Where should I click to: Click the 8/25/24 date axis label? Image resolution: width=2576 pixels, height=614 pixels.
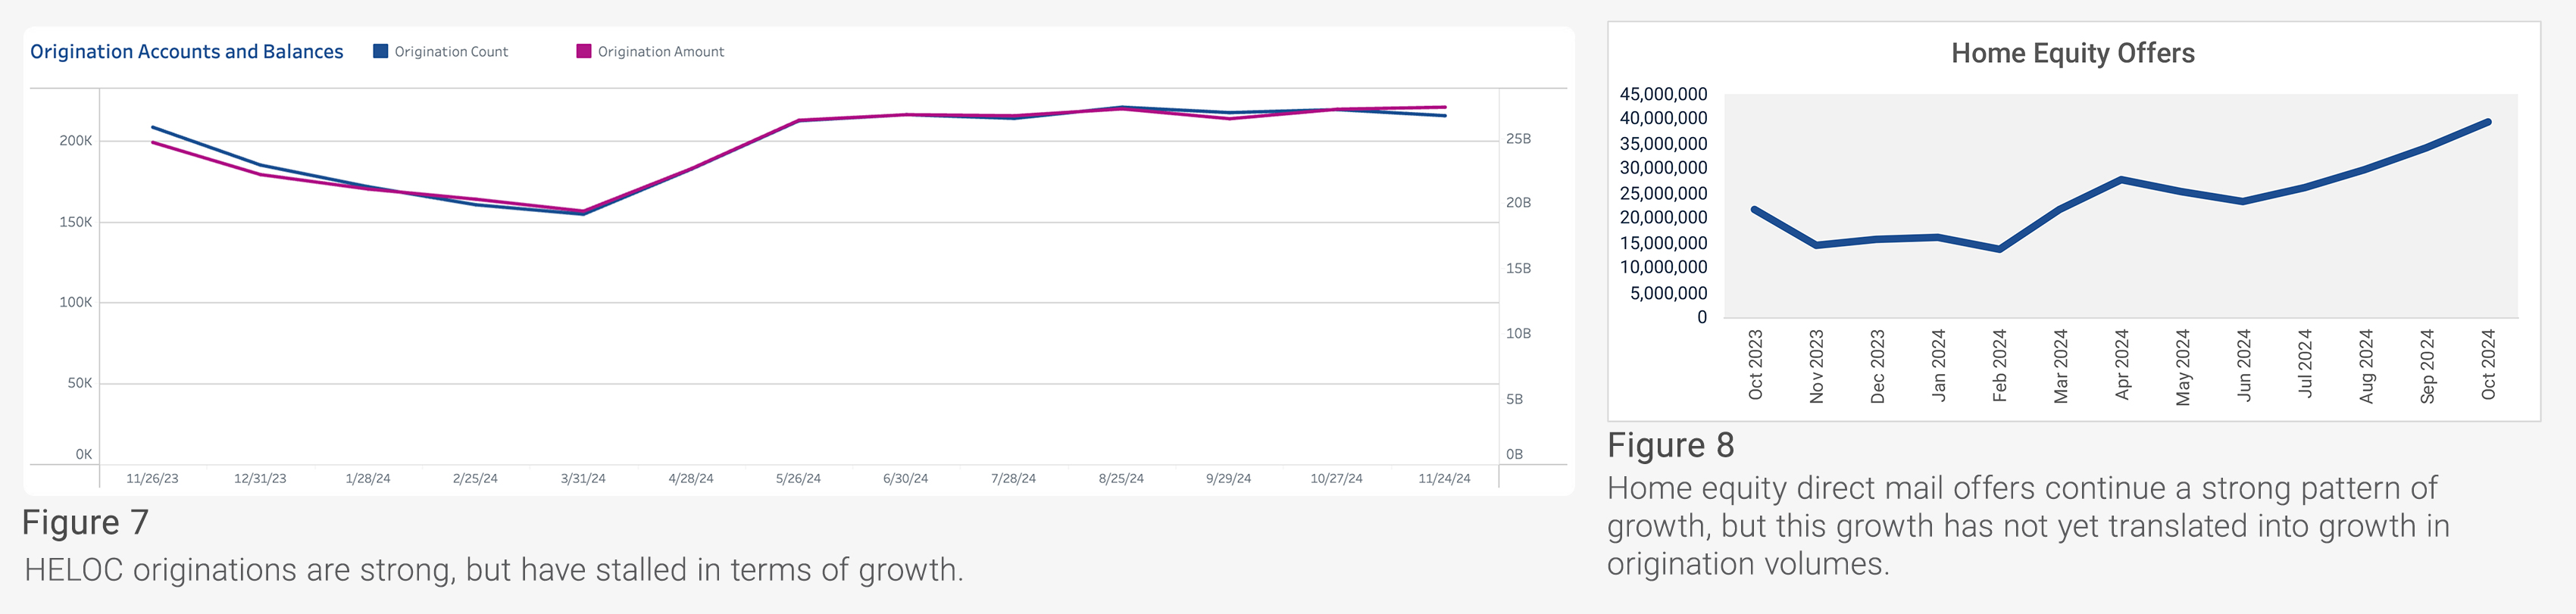tap(1121, 479)
